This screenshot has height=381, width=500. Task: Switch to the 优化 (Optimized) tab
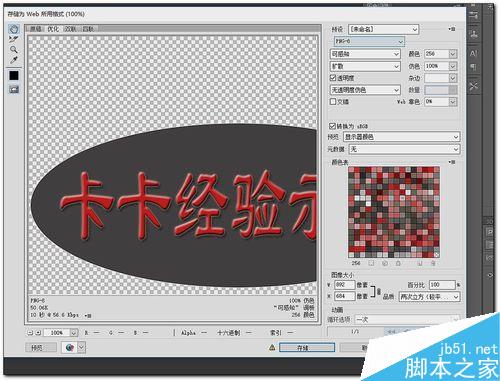pos(53,29)
